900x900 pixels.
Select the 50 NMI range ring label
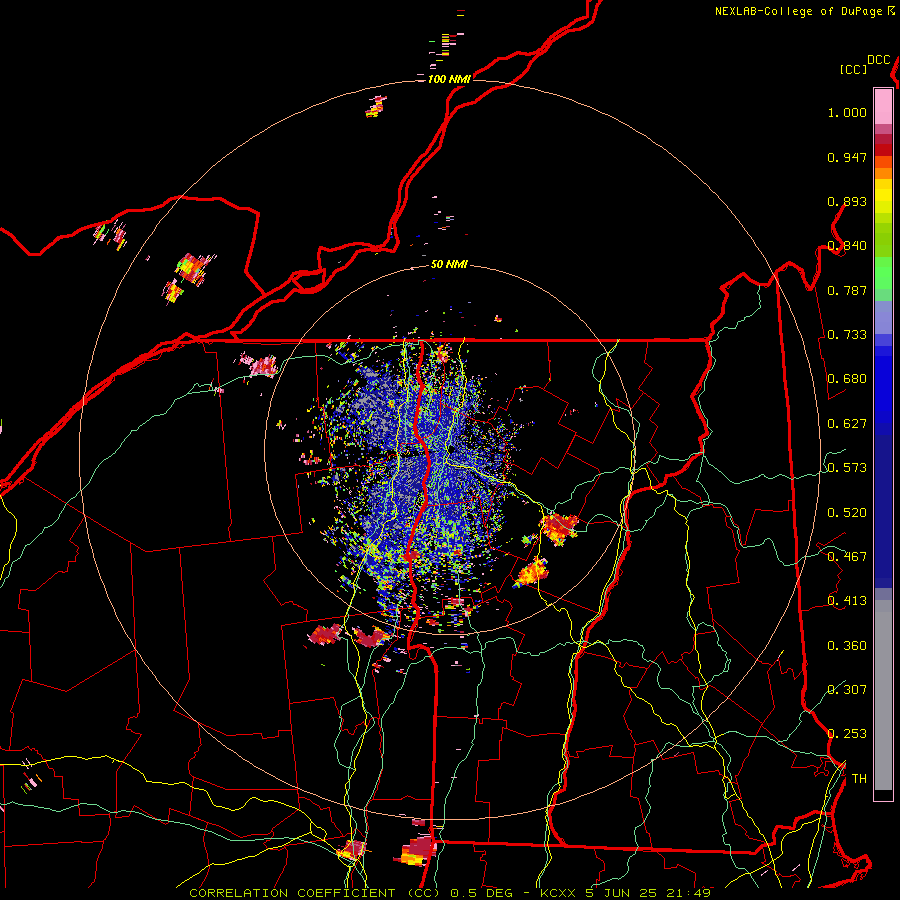[x=449, y=264]
